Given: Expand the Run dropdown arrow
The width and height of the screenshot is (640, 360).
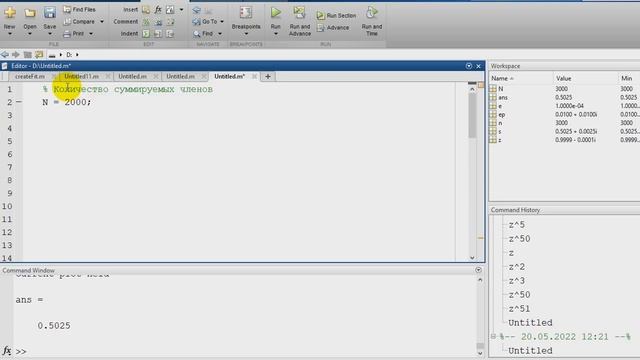Looking at the screenshot, I should pos(276,34).
